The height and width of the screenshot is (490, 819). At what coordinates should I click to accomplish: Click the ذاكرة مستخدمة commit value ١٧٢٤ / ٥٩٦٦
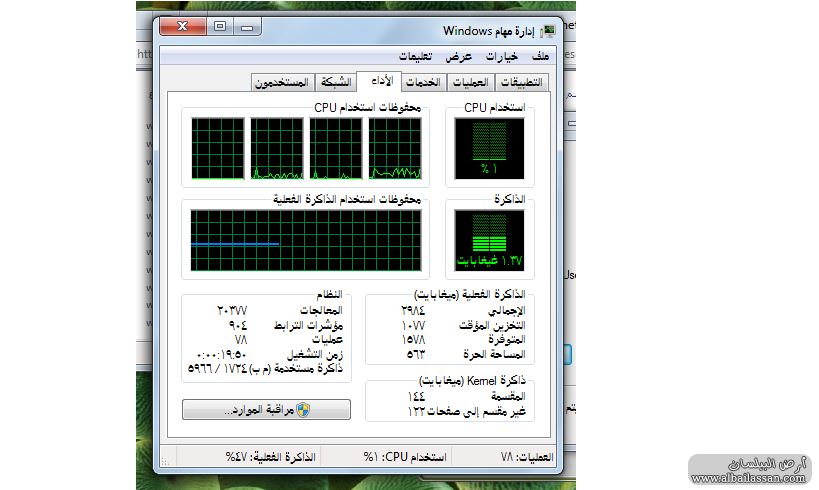[x=217, y=369]
